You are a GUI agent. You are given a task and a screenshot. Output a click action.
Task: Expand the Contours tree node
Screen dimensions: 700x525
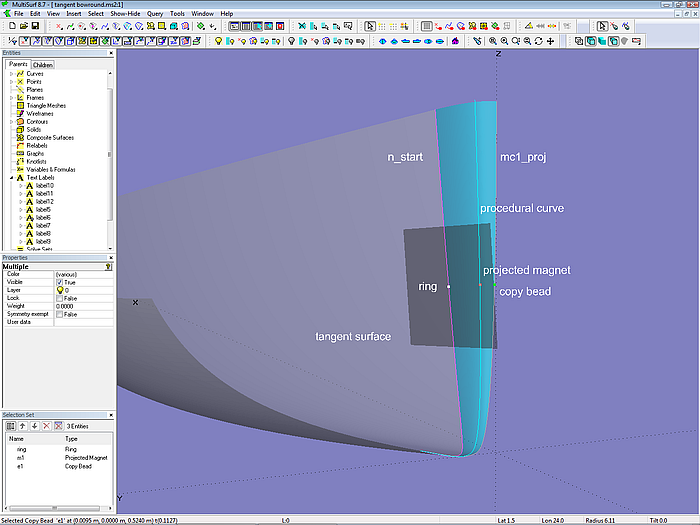click(12, 121)
